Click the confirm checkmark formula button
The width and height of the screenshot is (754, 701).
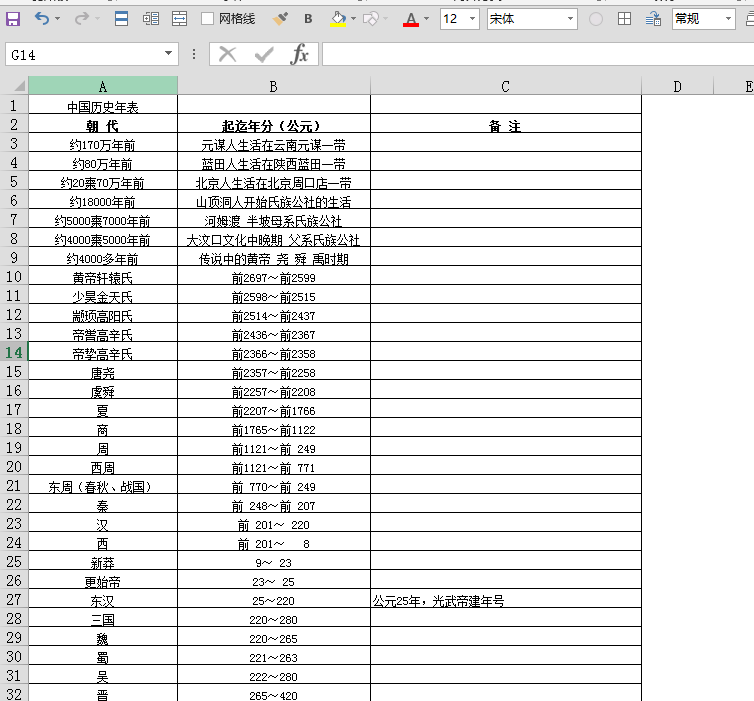point(264,54)
